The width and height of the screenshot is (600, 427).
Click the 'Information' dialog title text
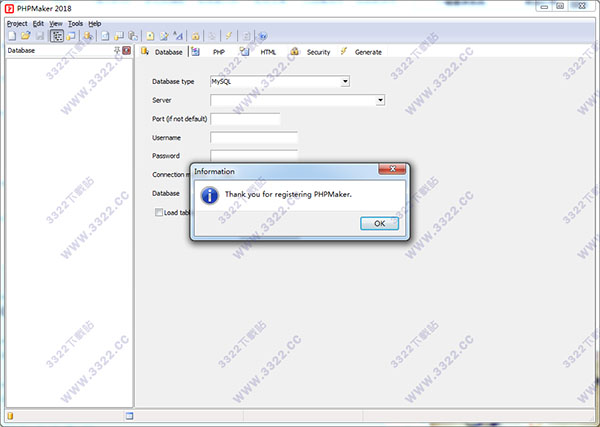214,171
